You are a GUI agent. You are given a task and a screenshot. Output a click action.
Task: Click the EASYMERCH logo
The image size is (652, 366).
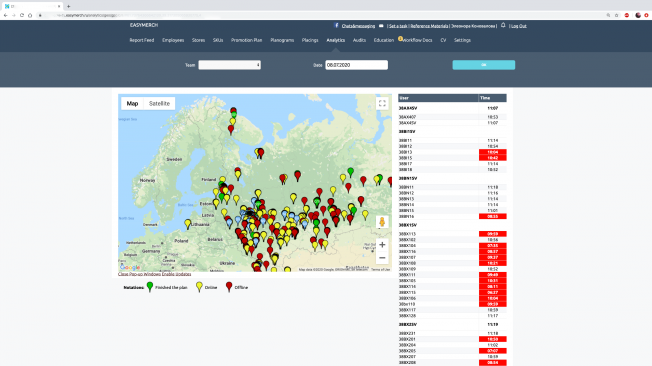click(x=144, y=25)
